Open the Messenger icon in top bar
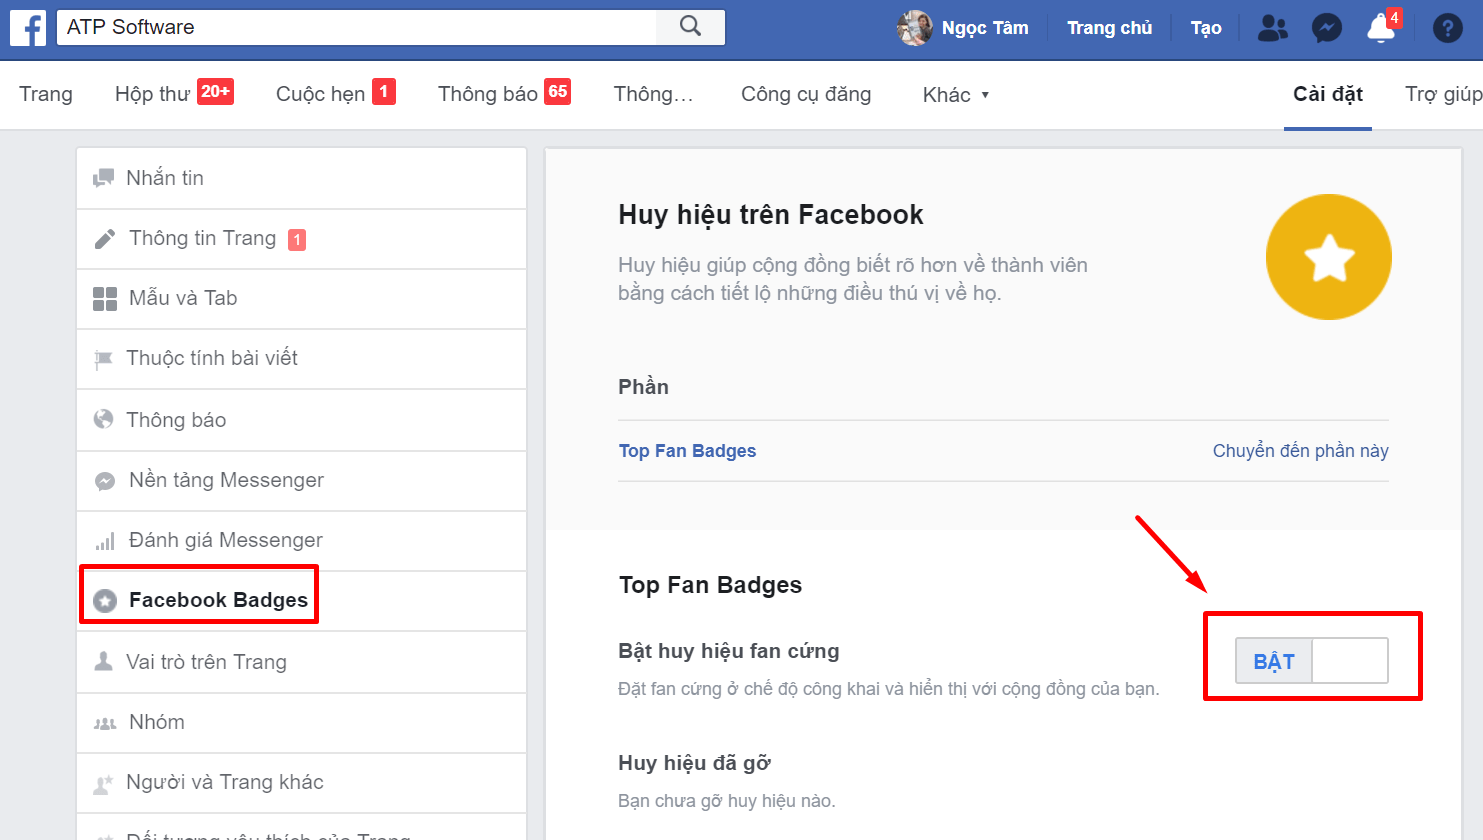This screenshot has height=840, width=1483. coord(1326,28)
